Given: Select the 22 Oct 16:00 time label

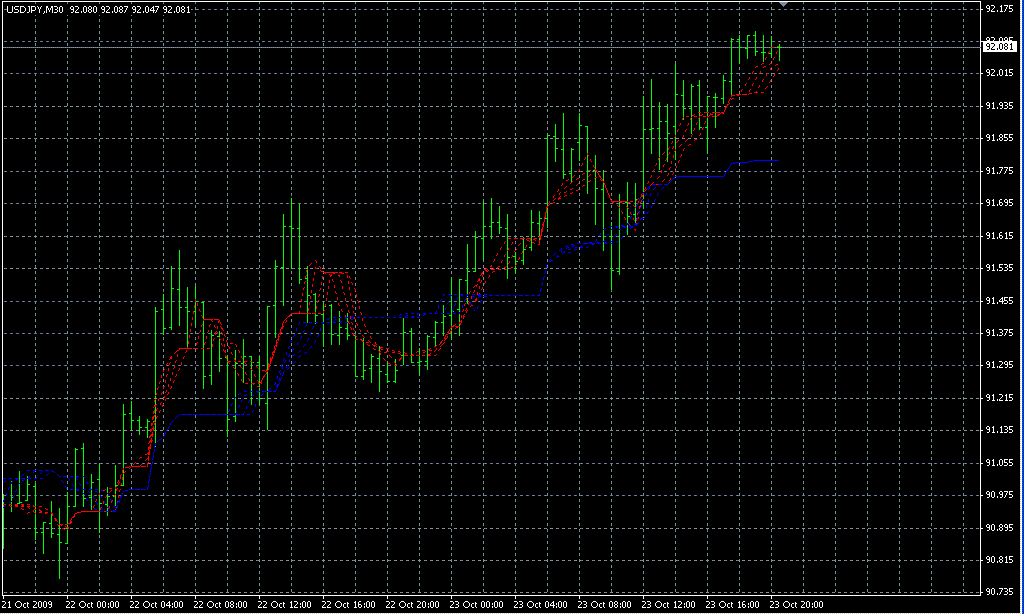Looking at the screenshot, I should [349, 605].
